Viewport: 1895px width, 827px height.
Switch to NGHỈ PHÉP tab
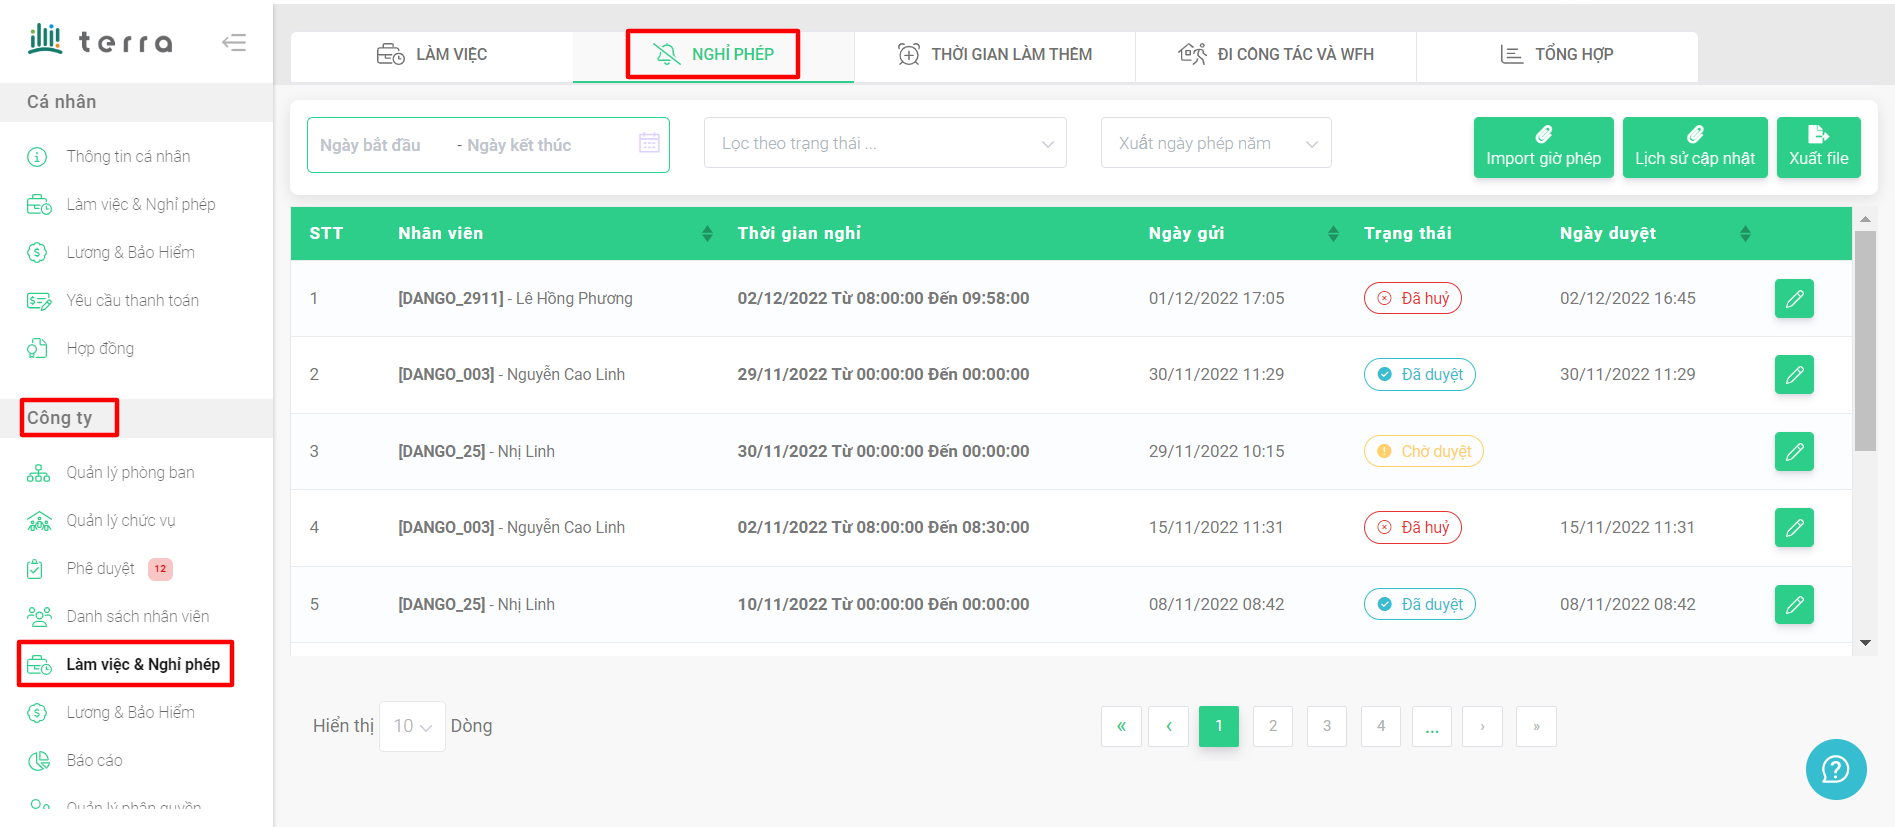click(713, 54)
